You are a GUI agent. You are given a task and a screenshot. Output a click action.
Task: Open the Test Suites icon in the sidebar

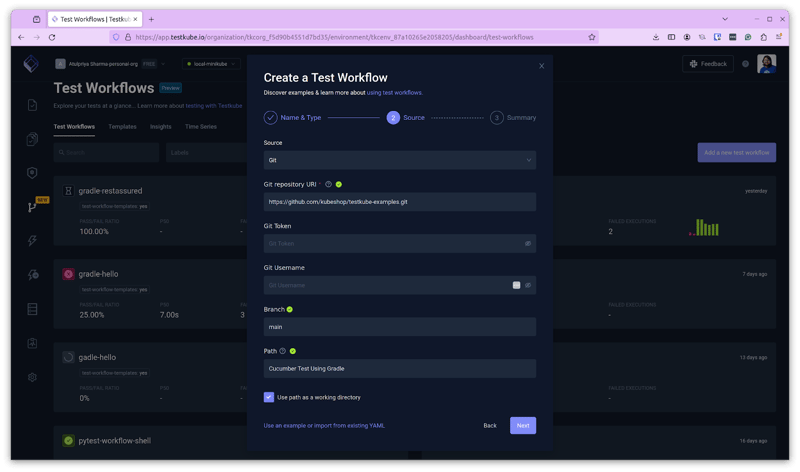(32, 139)
